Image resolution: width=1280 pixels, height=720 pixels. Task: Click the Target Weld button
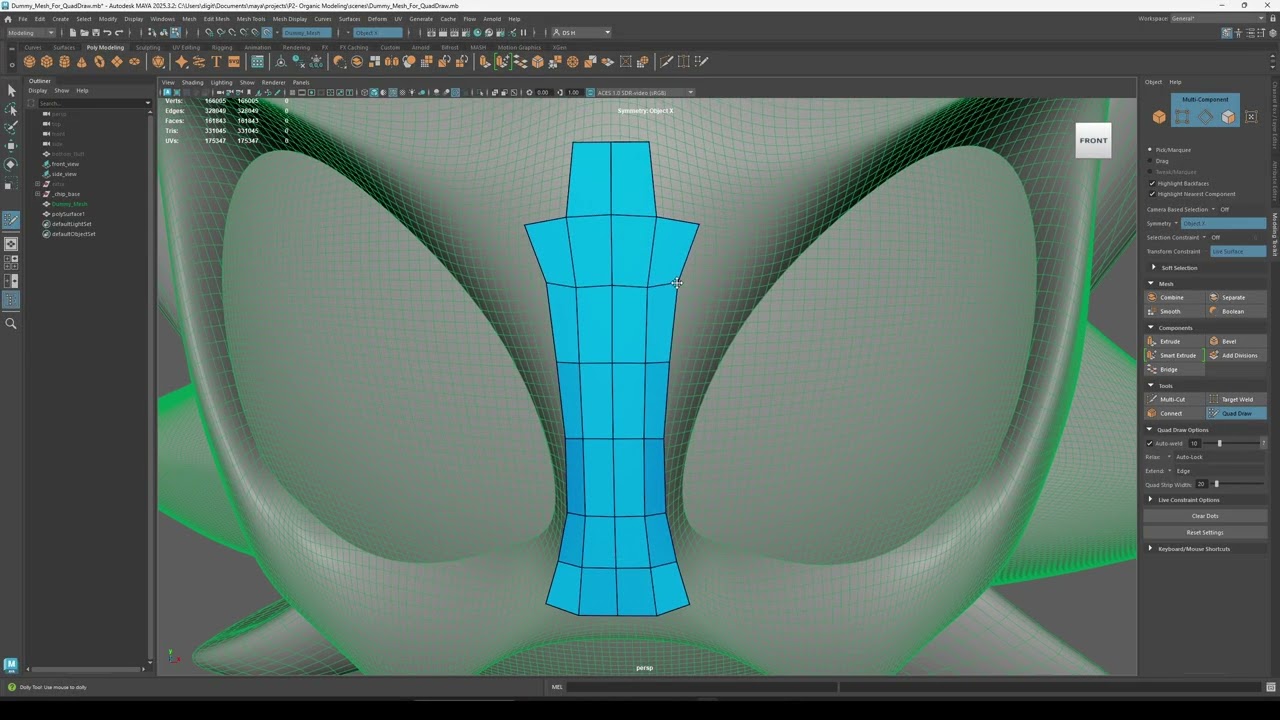click(1236, 399)
